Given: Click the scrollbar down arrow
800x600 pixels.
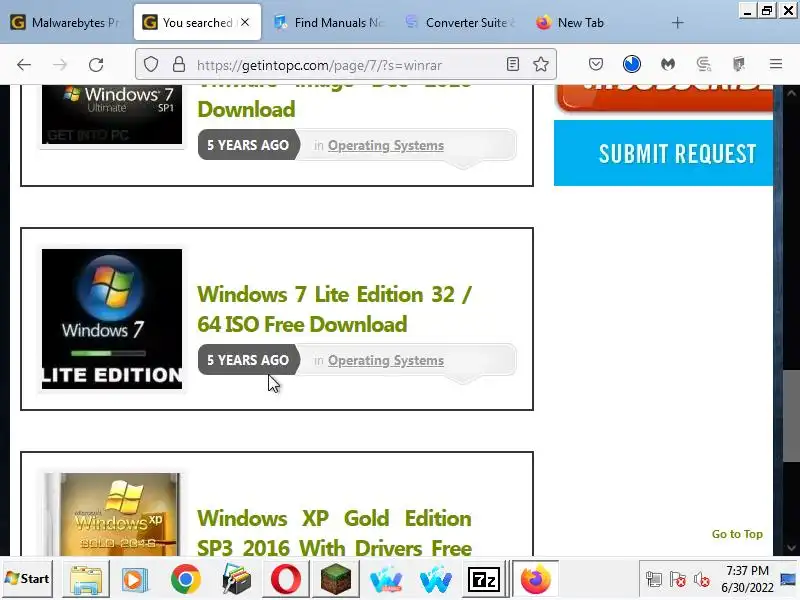Looking at the screenshot, I should [791, 548].
